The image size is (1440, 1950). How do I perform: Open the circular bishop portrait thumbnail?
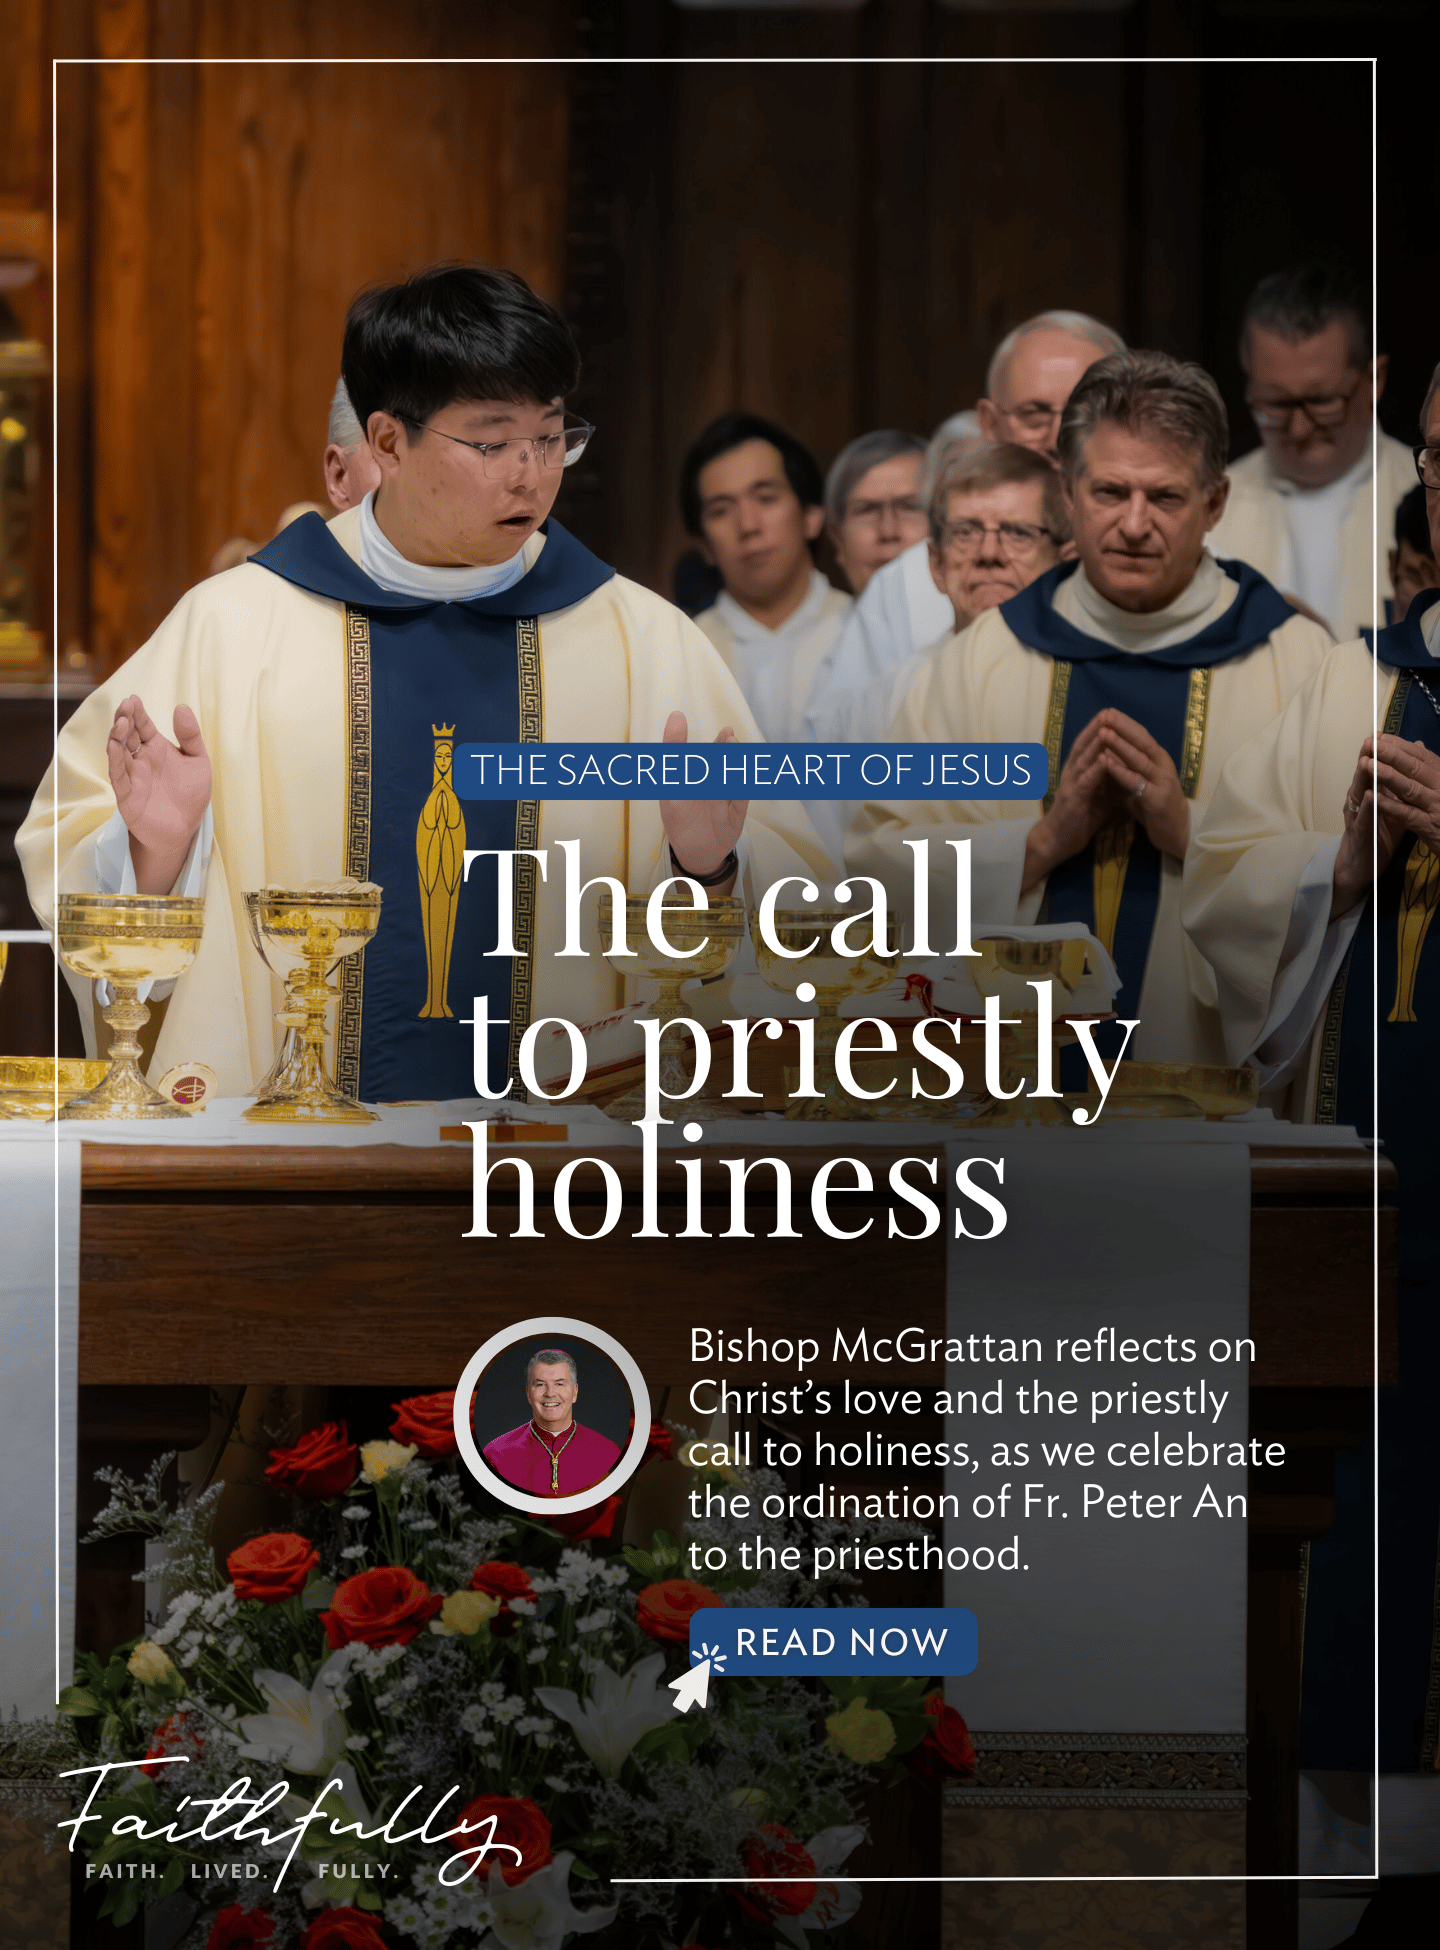click(x=552, y=1416)
